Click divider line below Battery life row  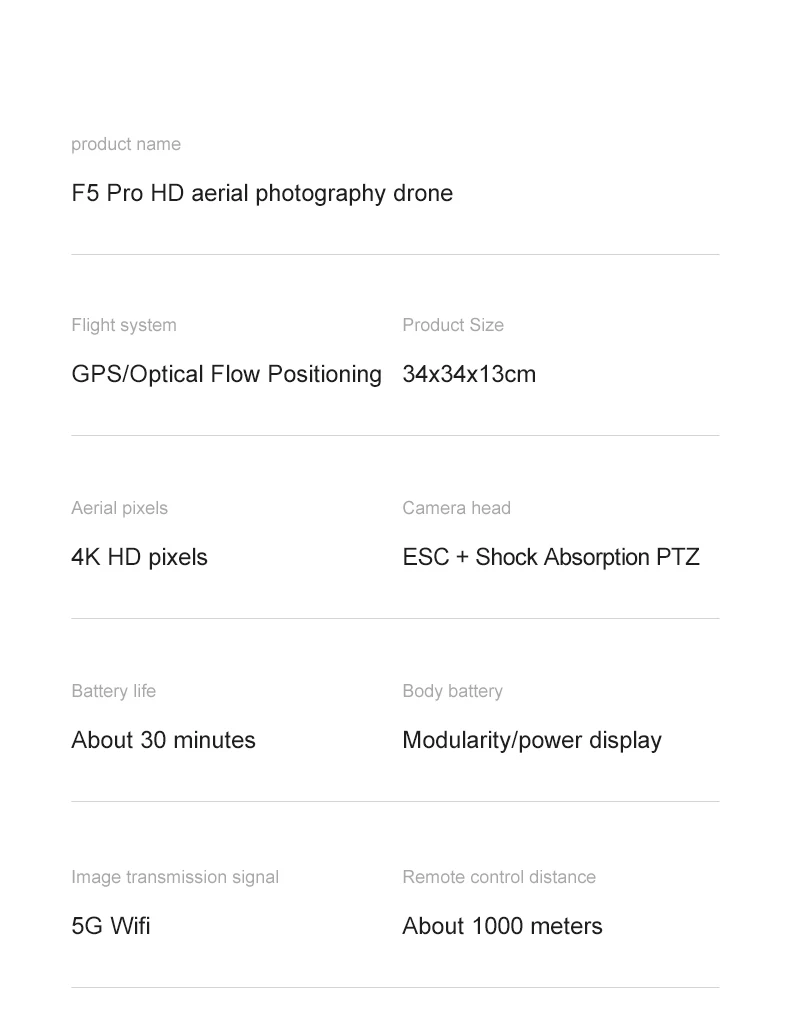395,802
